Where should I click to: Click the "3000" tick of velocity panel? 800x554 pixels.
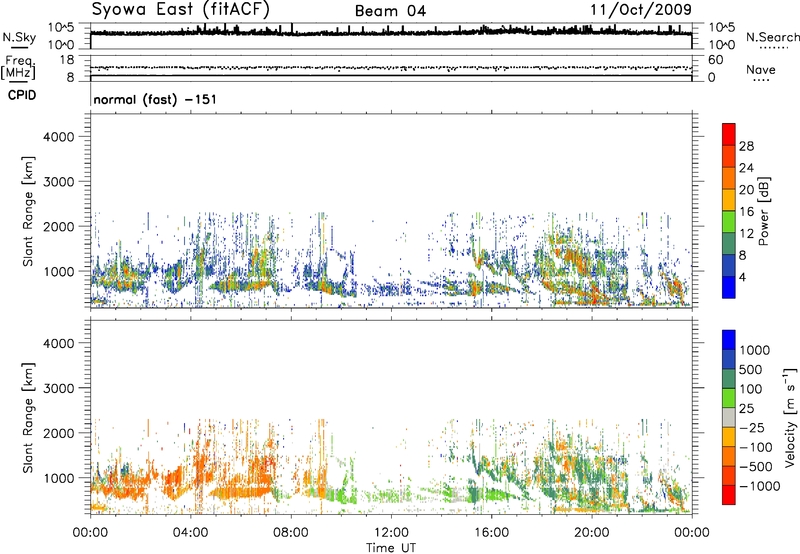59,388
